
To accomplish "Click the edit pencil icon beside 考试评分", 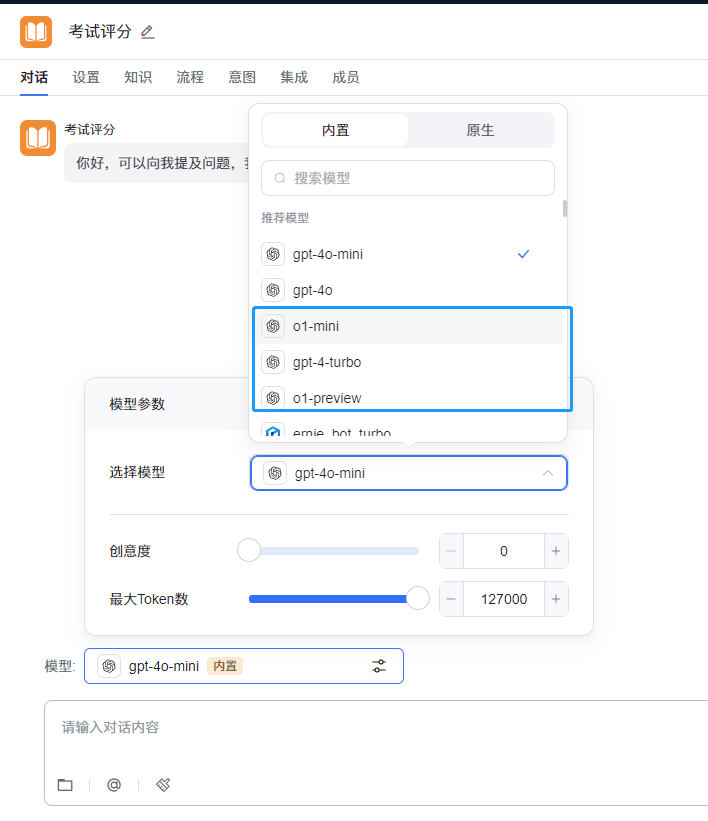I will point(148,32).
